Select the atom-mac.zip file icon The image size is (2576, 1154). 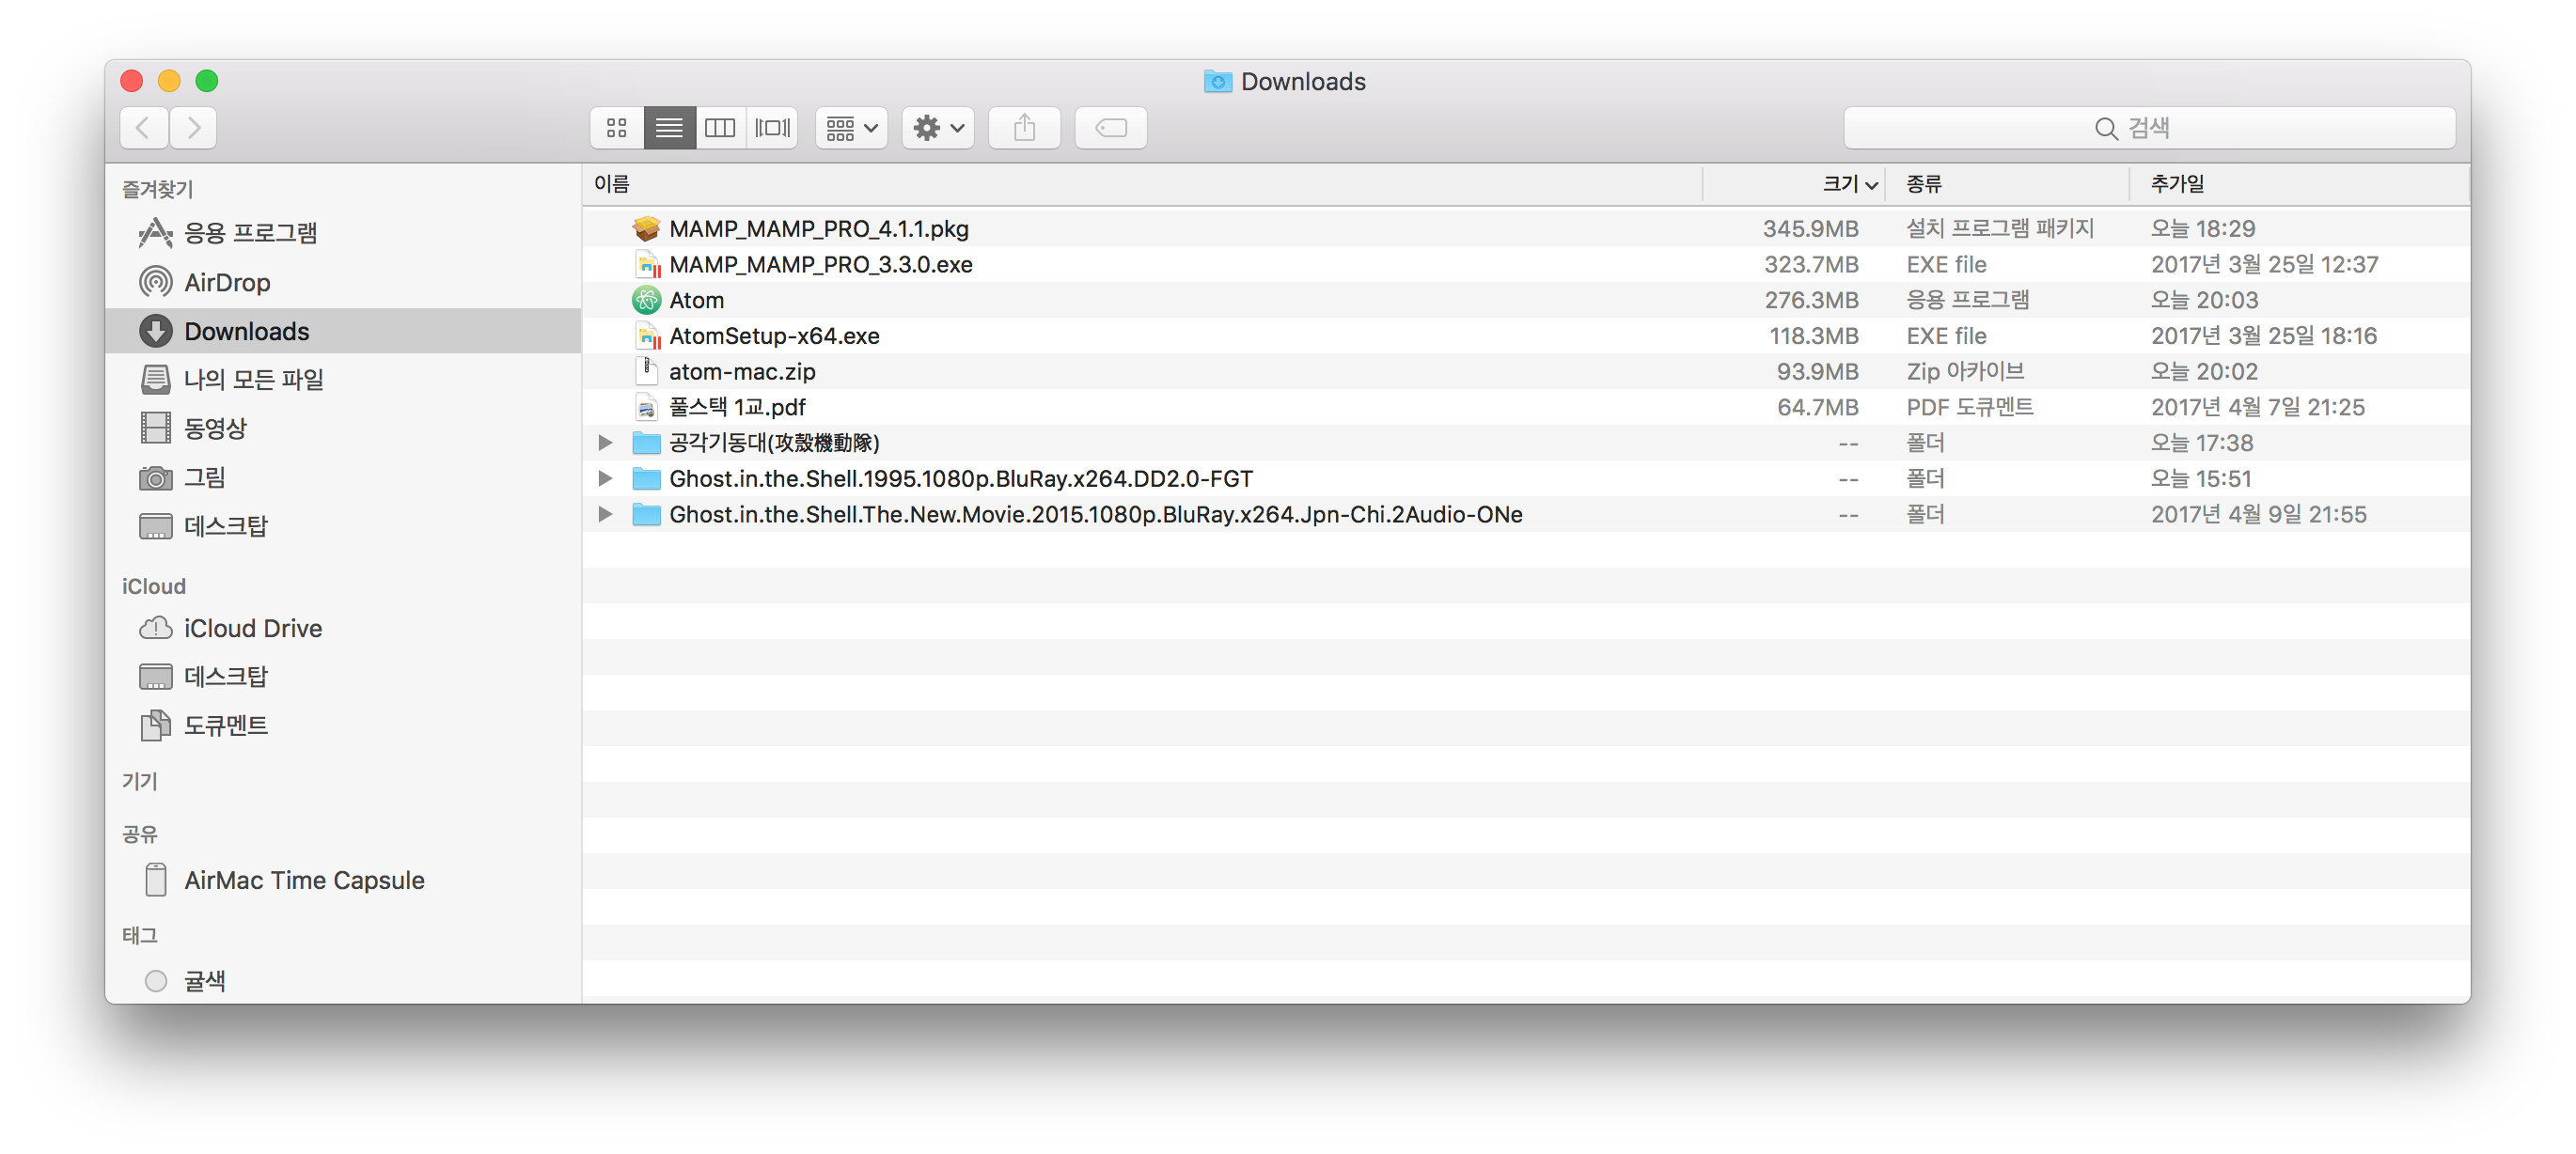tap(647, 371)
